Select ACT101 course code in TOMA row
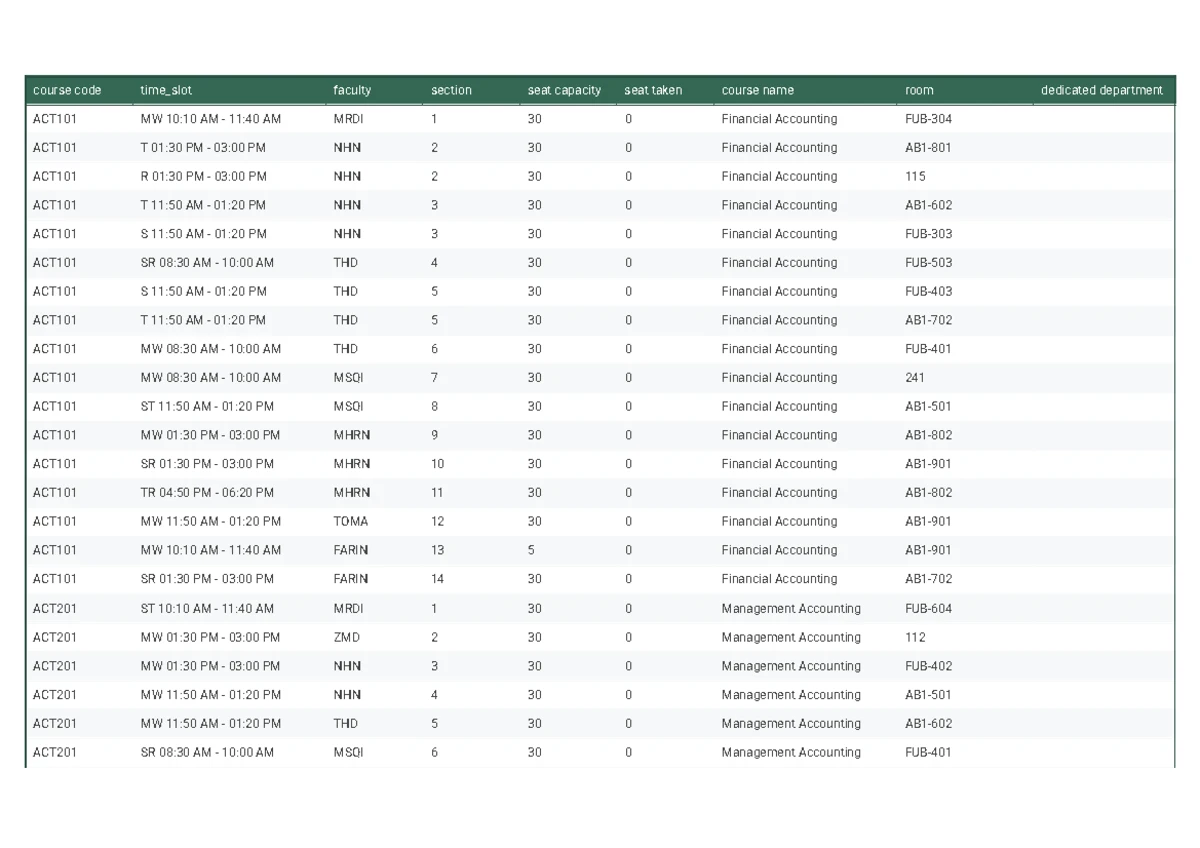The width and height of the screenshot is (1200, 848). pos(55,522)
